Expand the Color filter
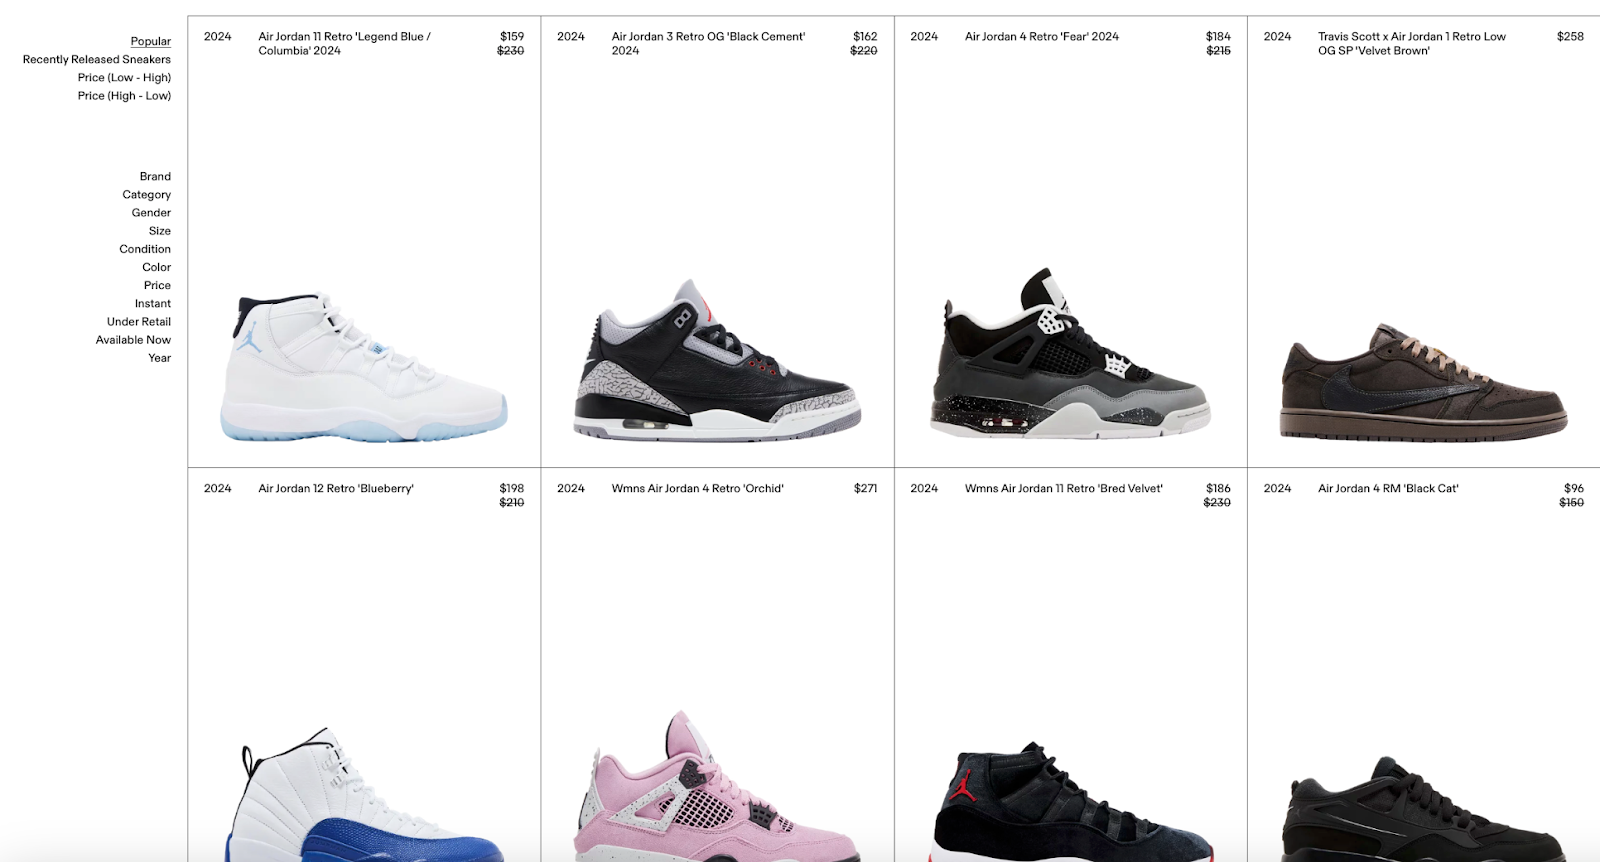Viewport: 1600px width, 862px height. point(157,267)
